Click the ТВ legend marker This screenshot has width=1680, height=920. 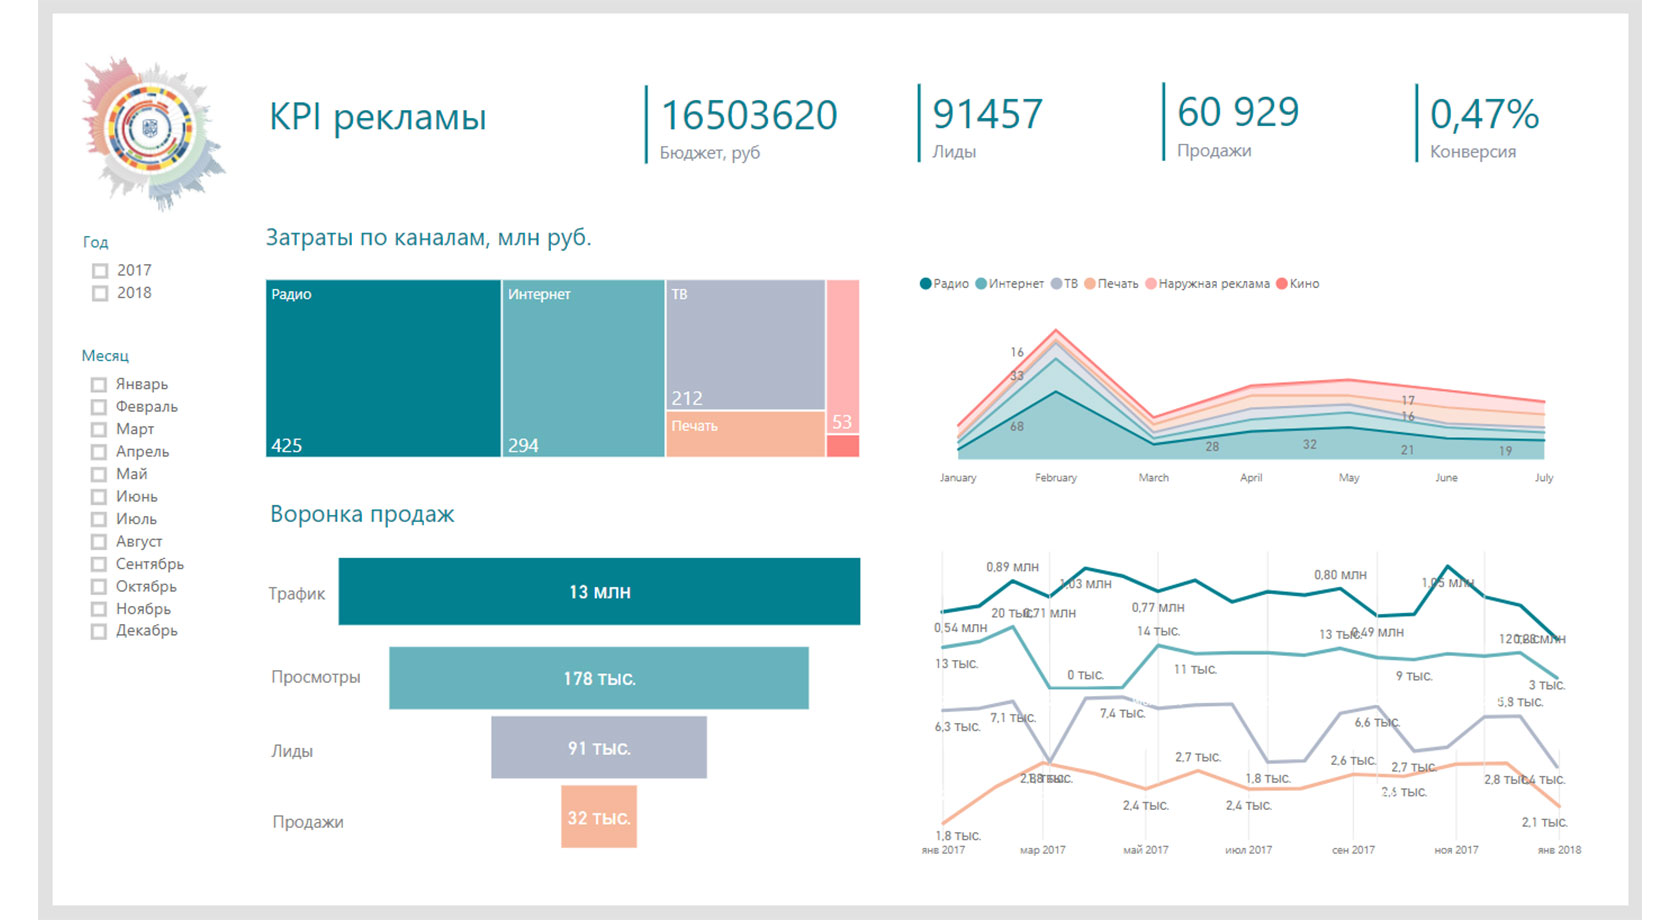tap(1056, 284)
